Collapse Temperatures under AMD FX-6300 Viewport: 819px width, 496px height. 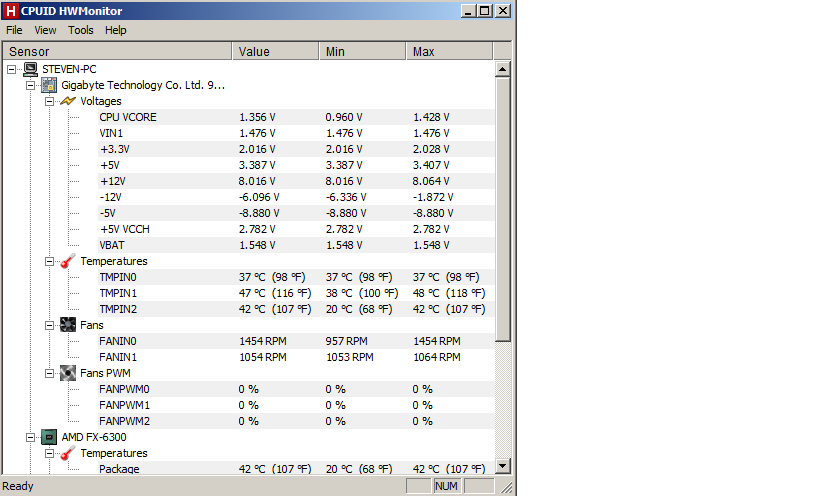tap(49, 453)
